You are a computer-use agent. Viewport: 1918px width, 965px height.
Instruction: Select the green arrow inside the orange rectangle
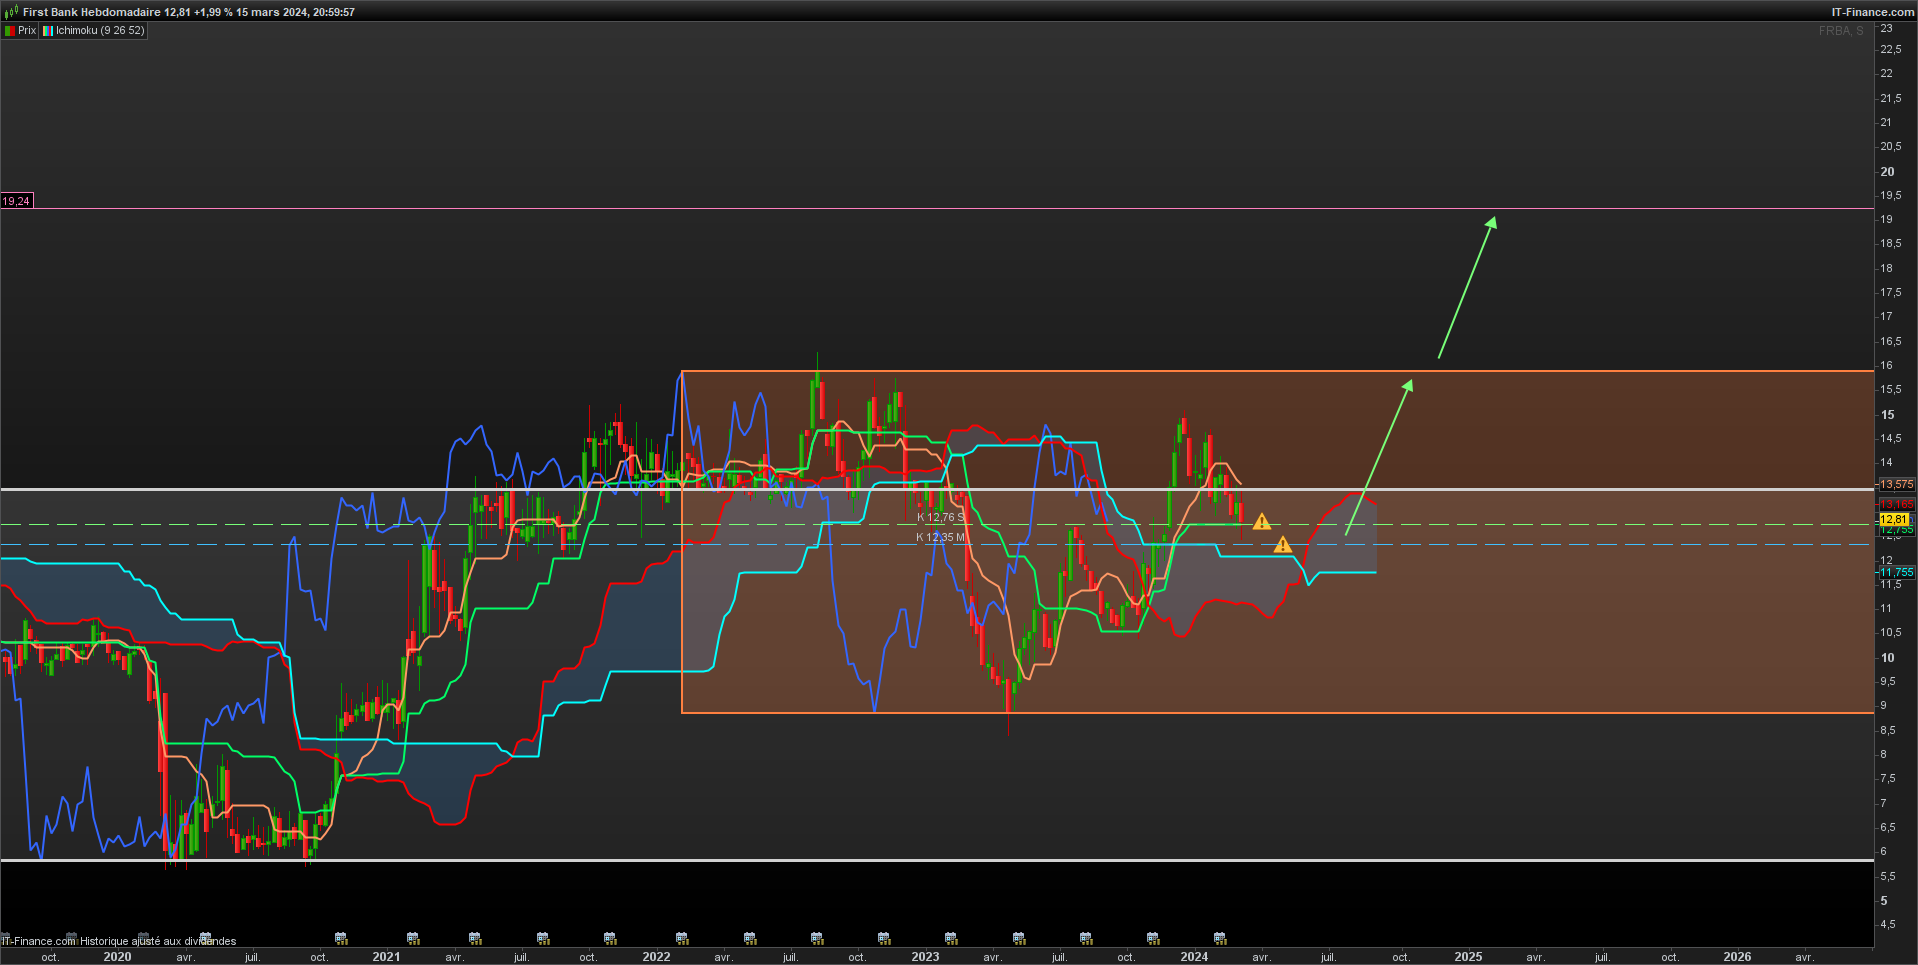coord(1379,457)
